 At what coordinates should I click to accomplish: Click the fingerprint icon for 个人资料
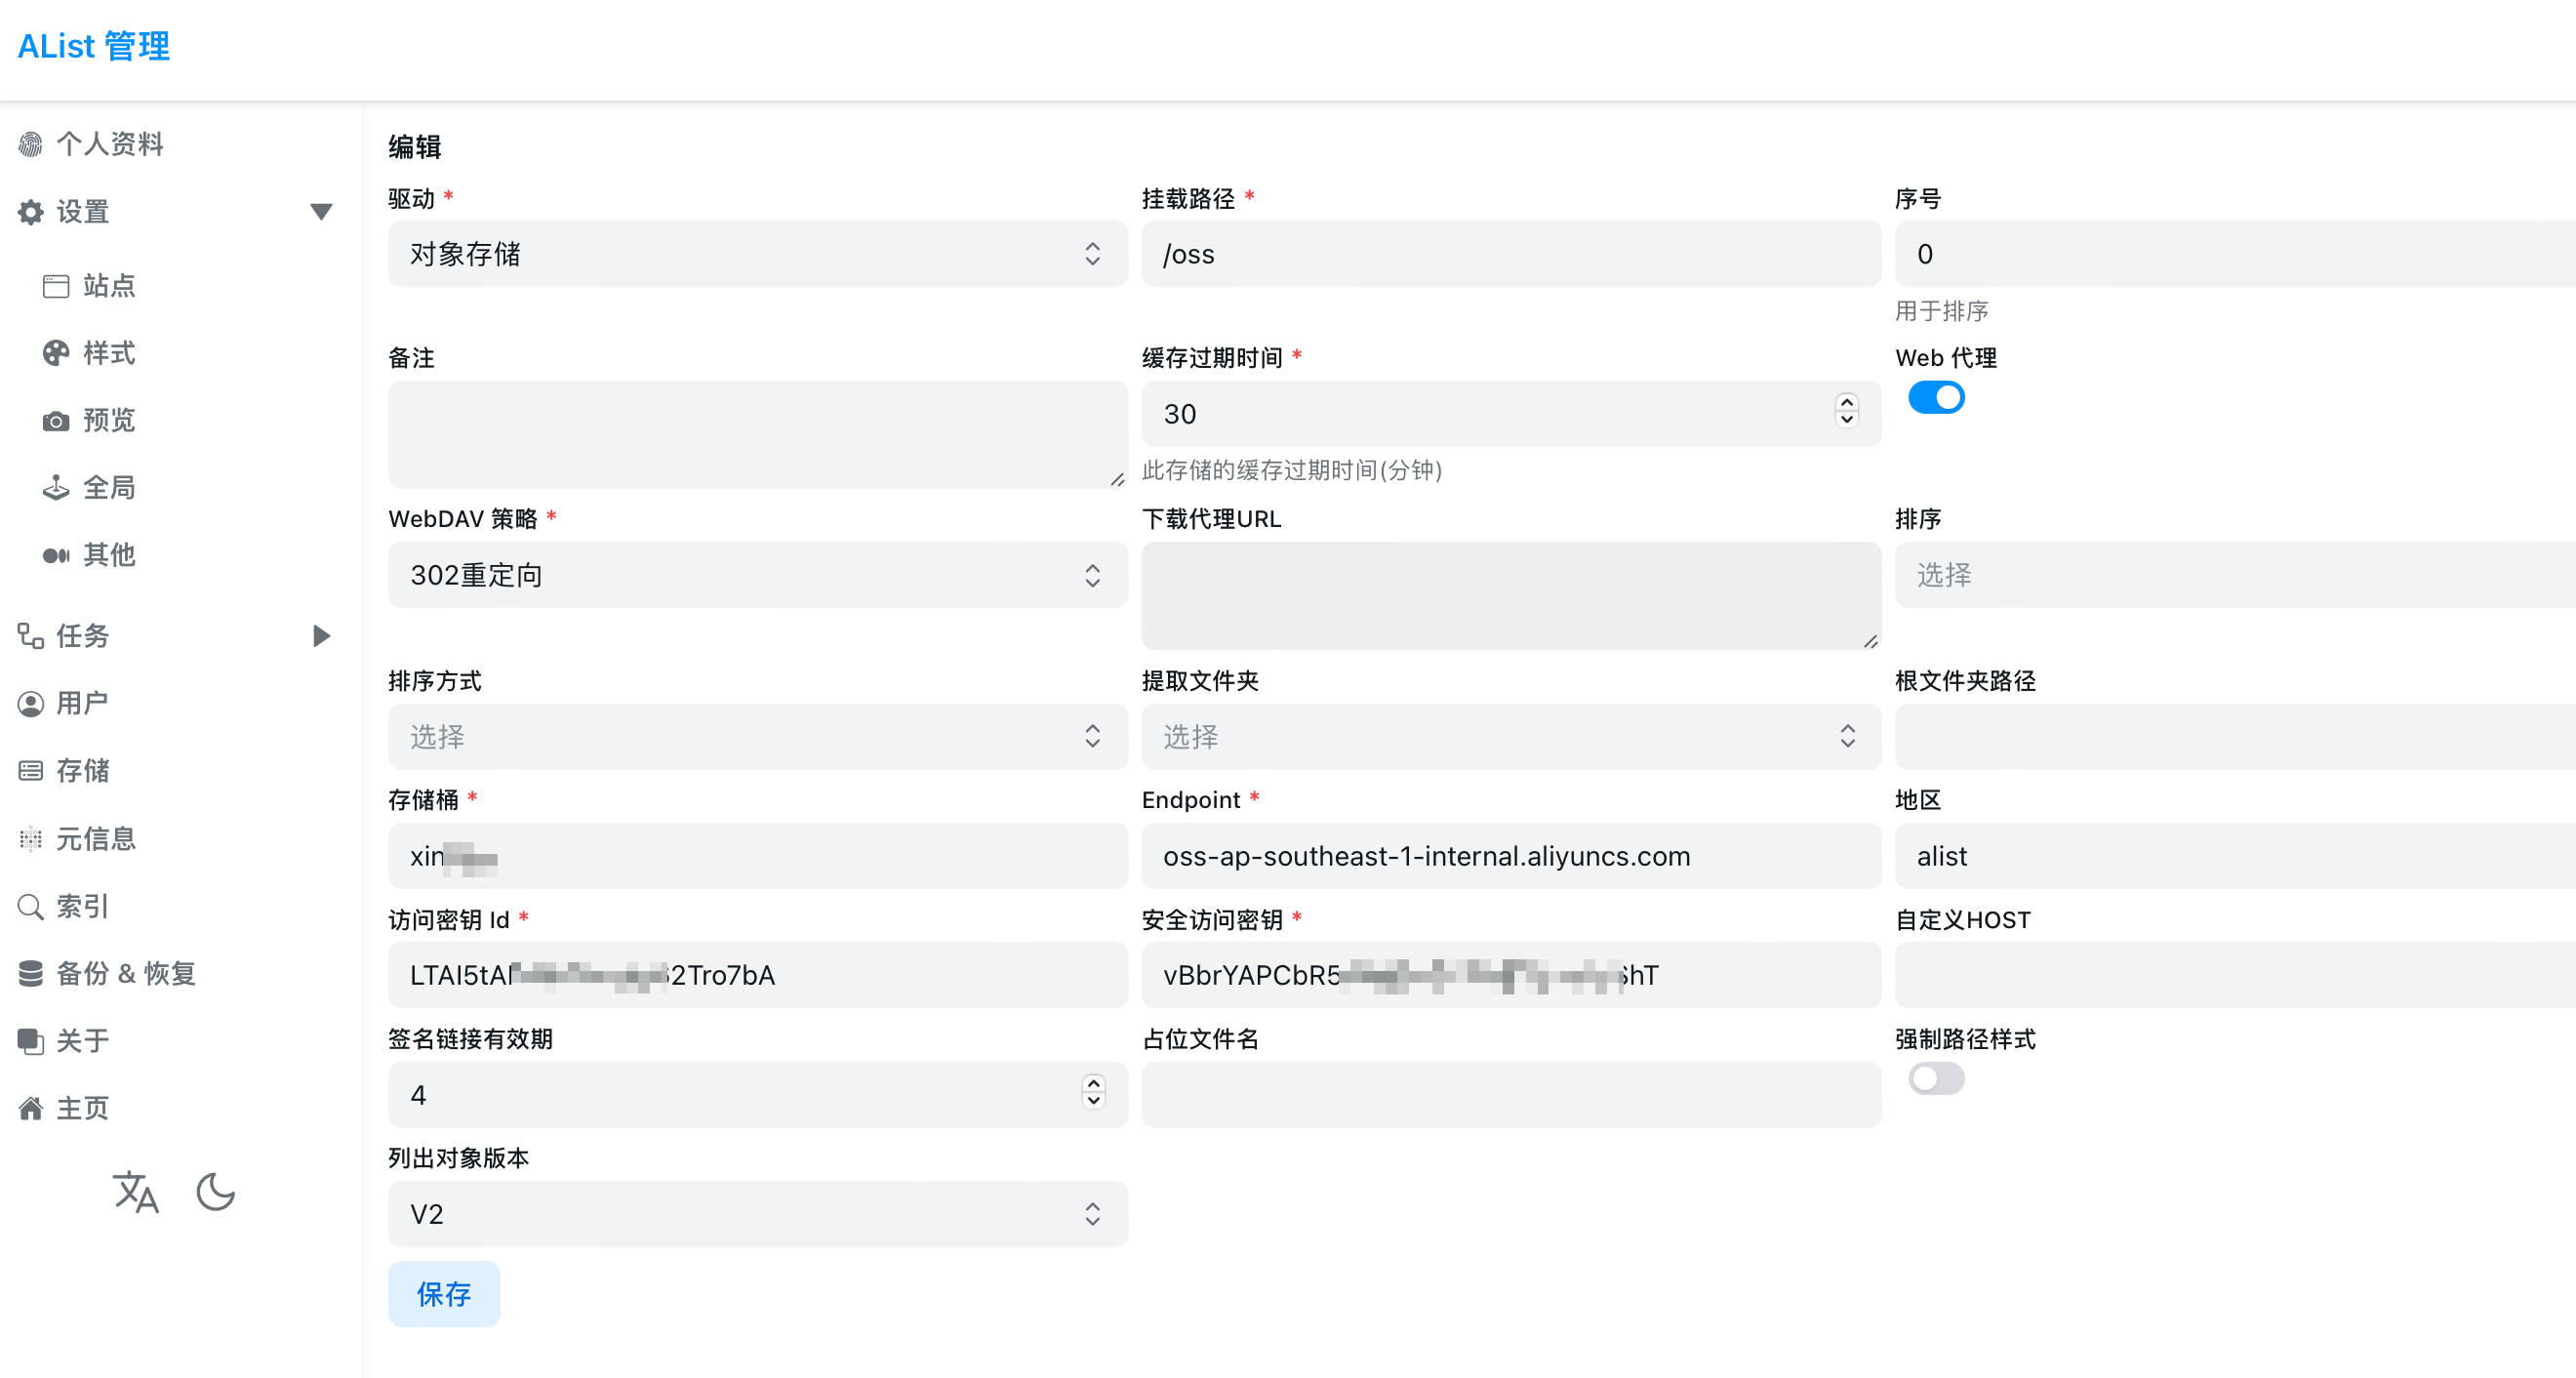(31, 144)
